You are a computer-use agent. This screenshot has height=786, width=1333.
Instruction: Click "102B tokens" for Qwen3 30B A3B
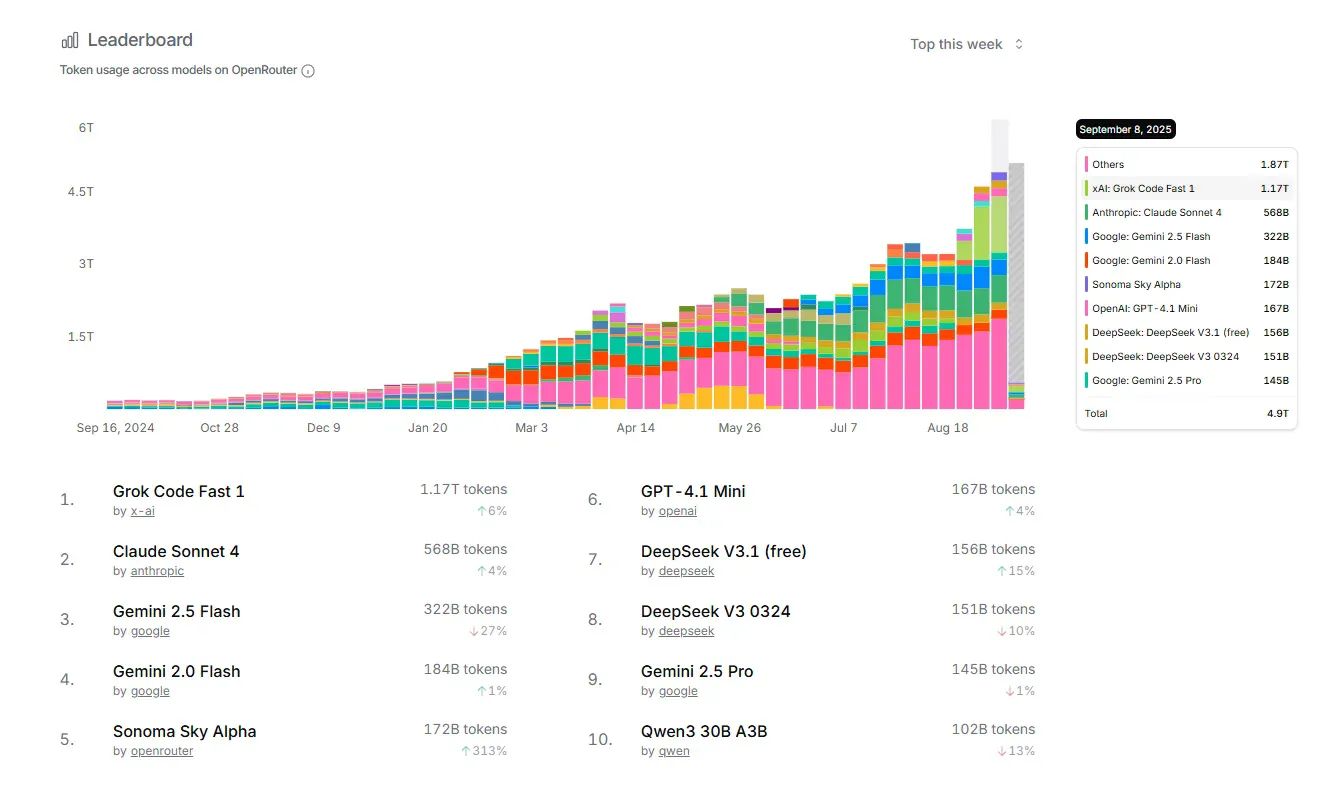pyautogui.click(x=993, y=729)
